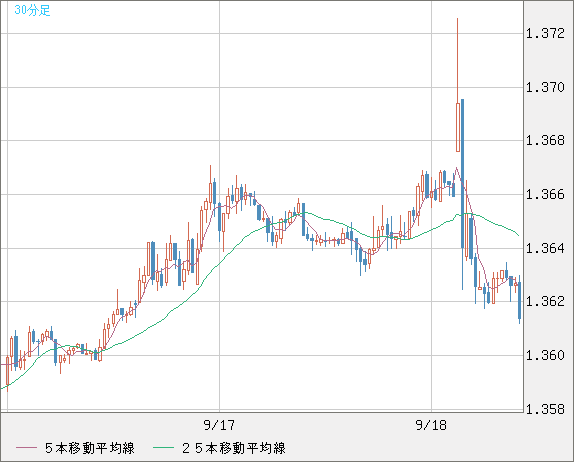
Task: Click the 1.362 price axis label
Action: 545,301
